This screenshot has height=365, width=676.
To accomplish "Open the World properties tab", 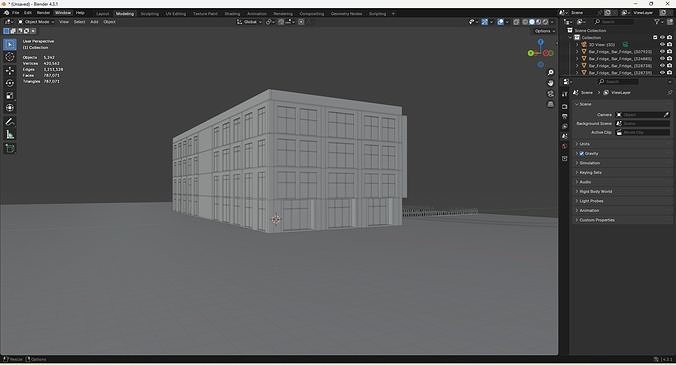I will 565,147.
